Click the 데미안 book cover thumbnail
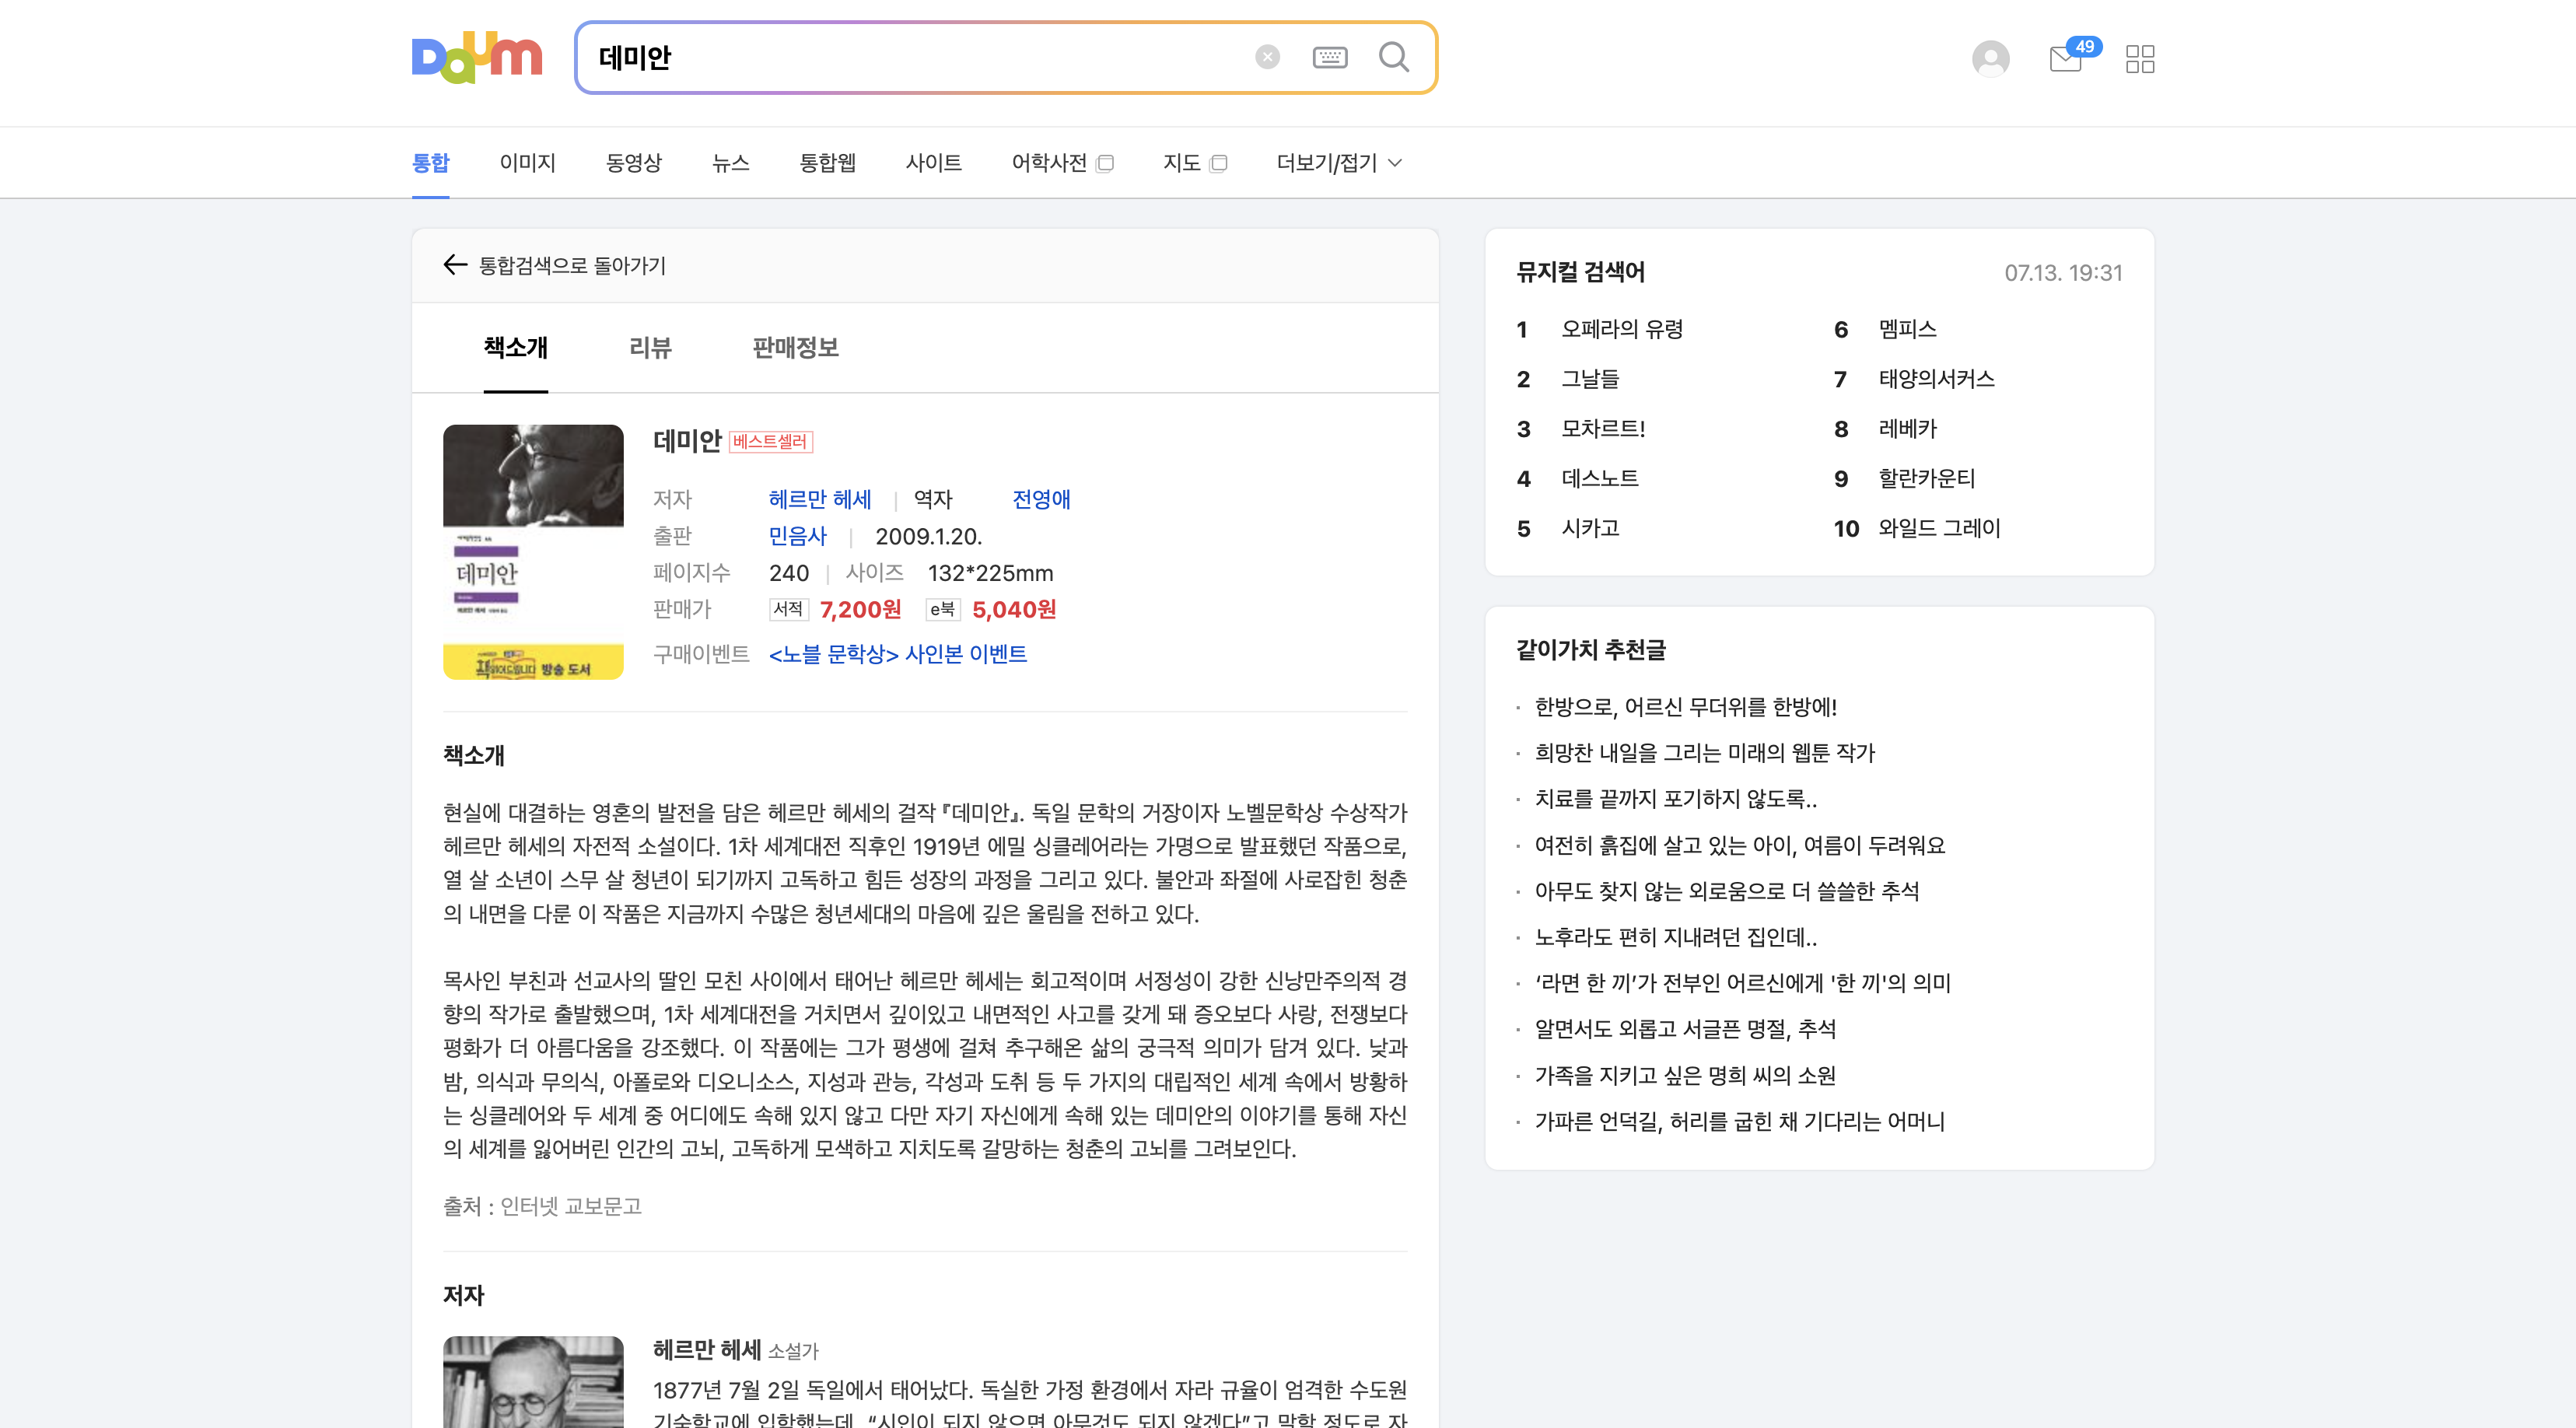The width and height of the screenshot is (2576, 1428). 533,551
